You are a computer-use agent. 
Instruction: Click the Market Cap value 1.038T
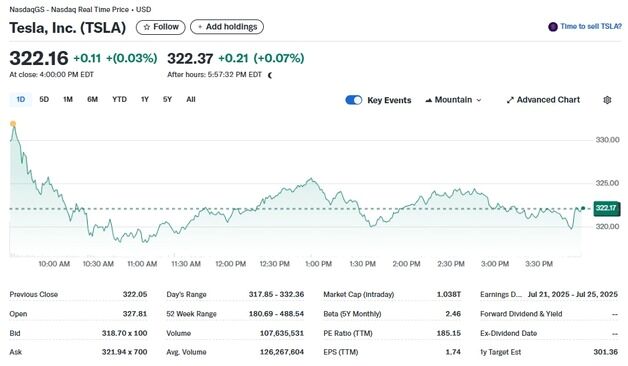[x=449, y=294]
